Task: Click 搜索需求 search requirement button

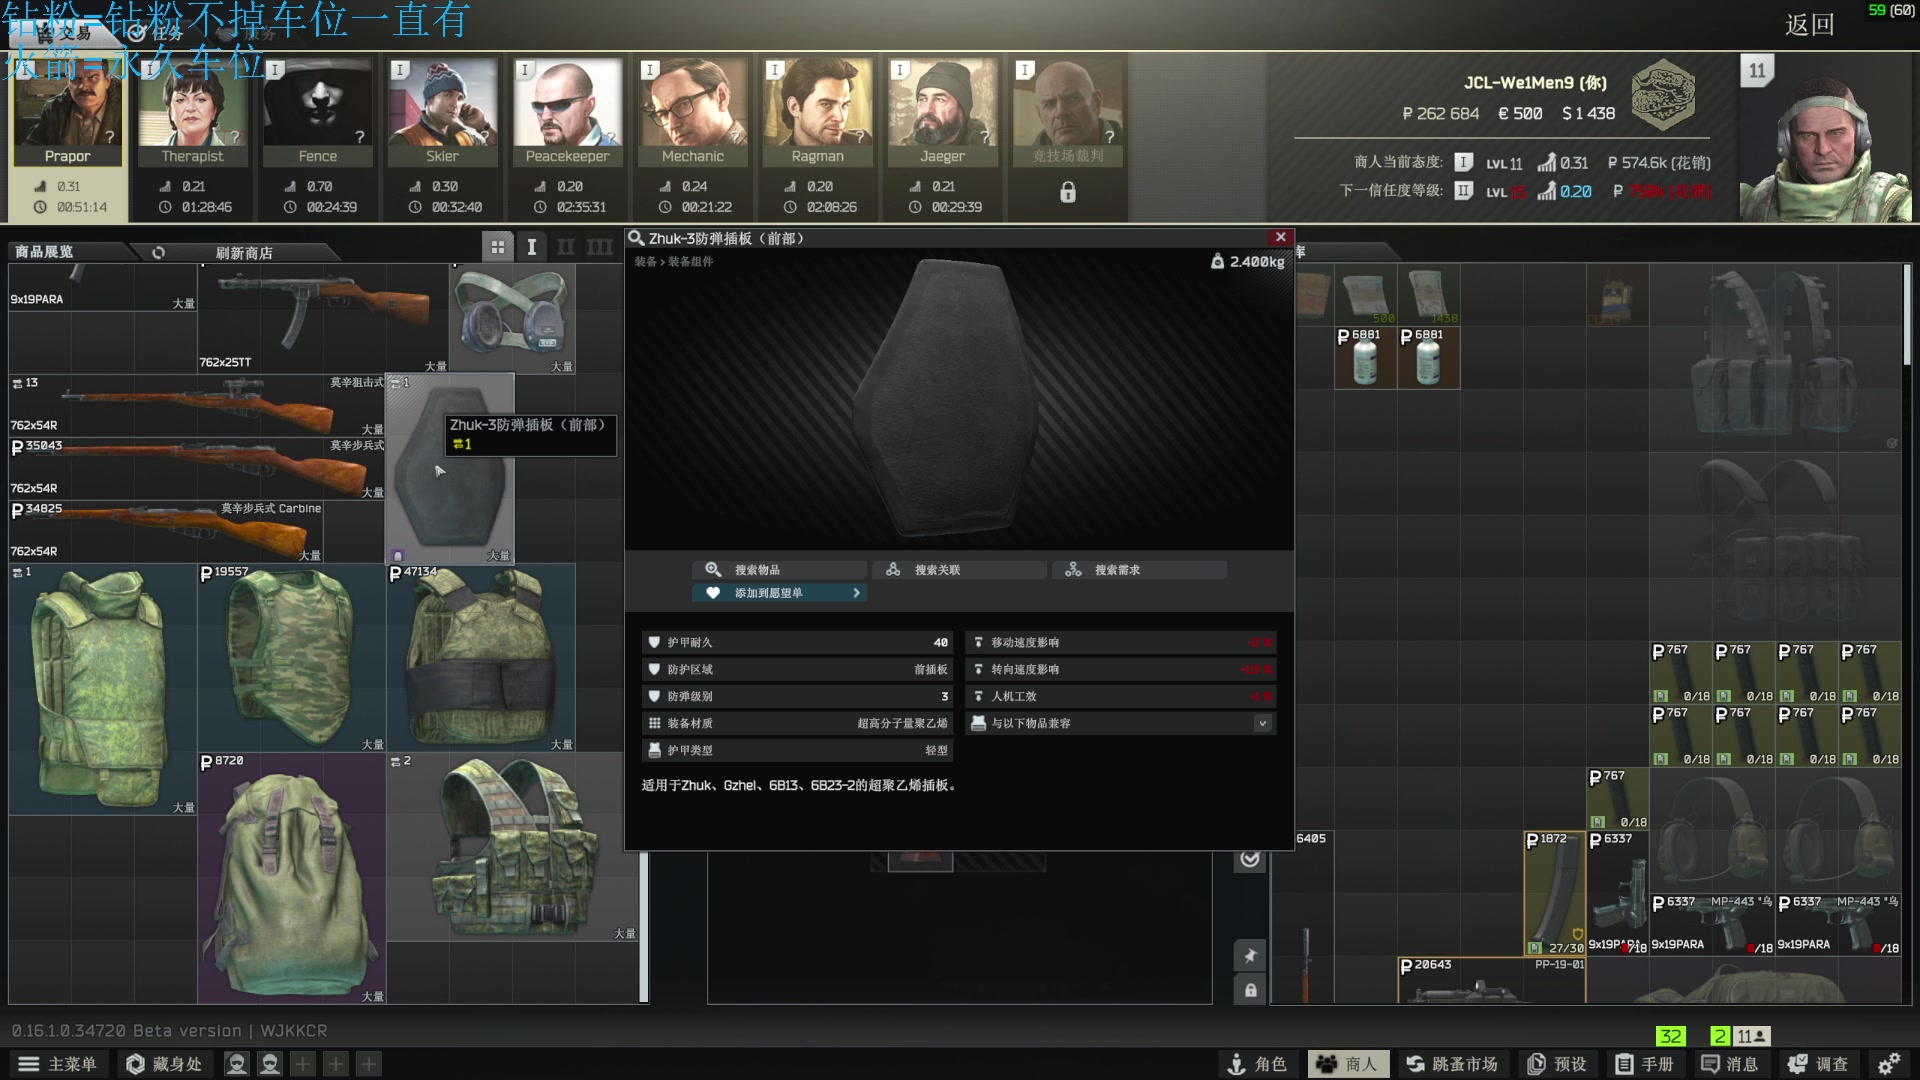Action: click(1139, 570)
